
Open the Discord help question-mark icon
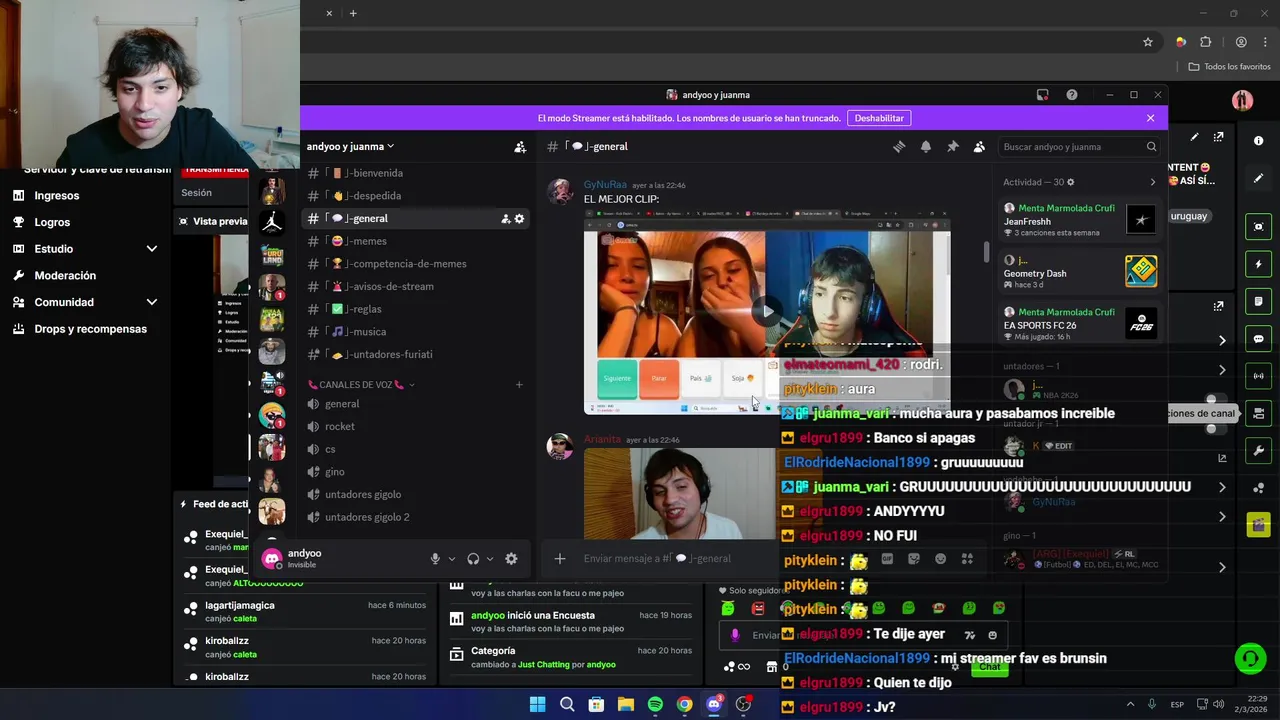(1072, 95)
